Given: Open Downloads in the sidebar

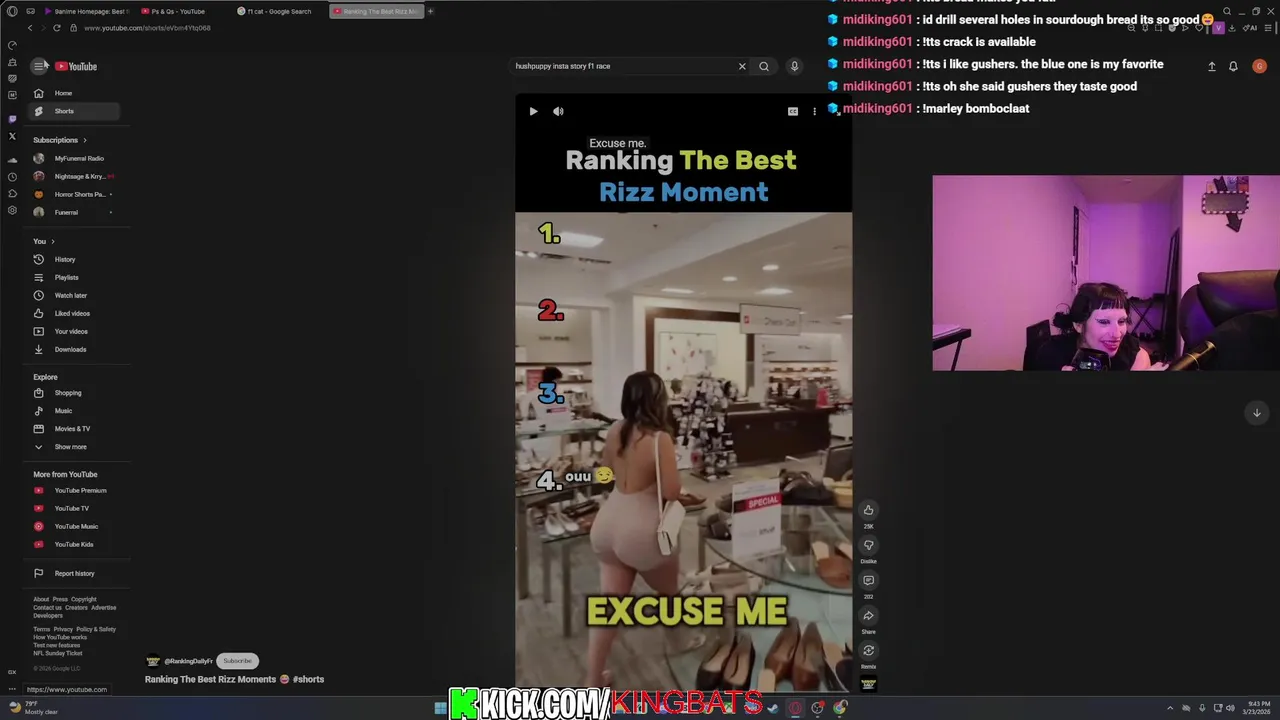Looking at the screenshot, I should point(75,349).
